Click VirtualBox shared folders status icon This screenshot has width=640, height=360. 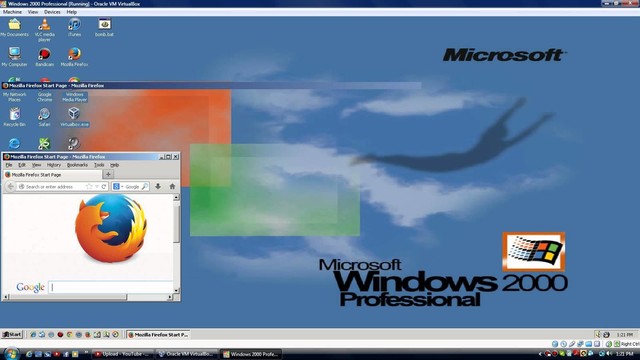589,344
